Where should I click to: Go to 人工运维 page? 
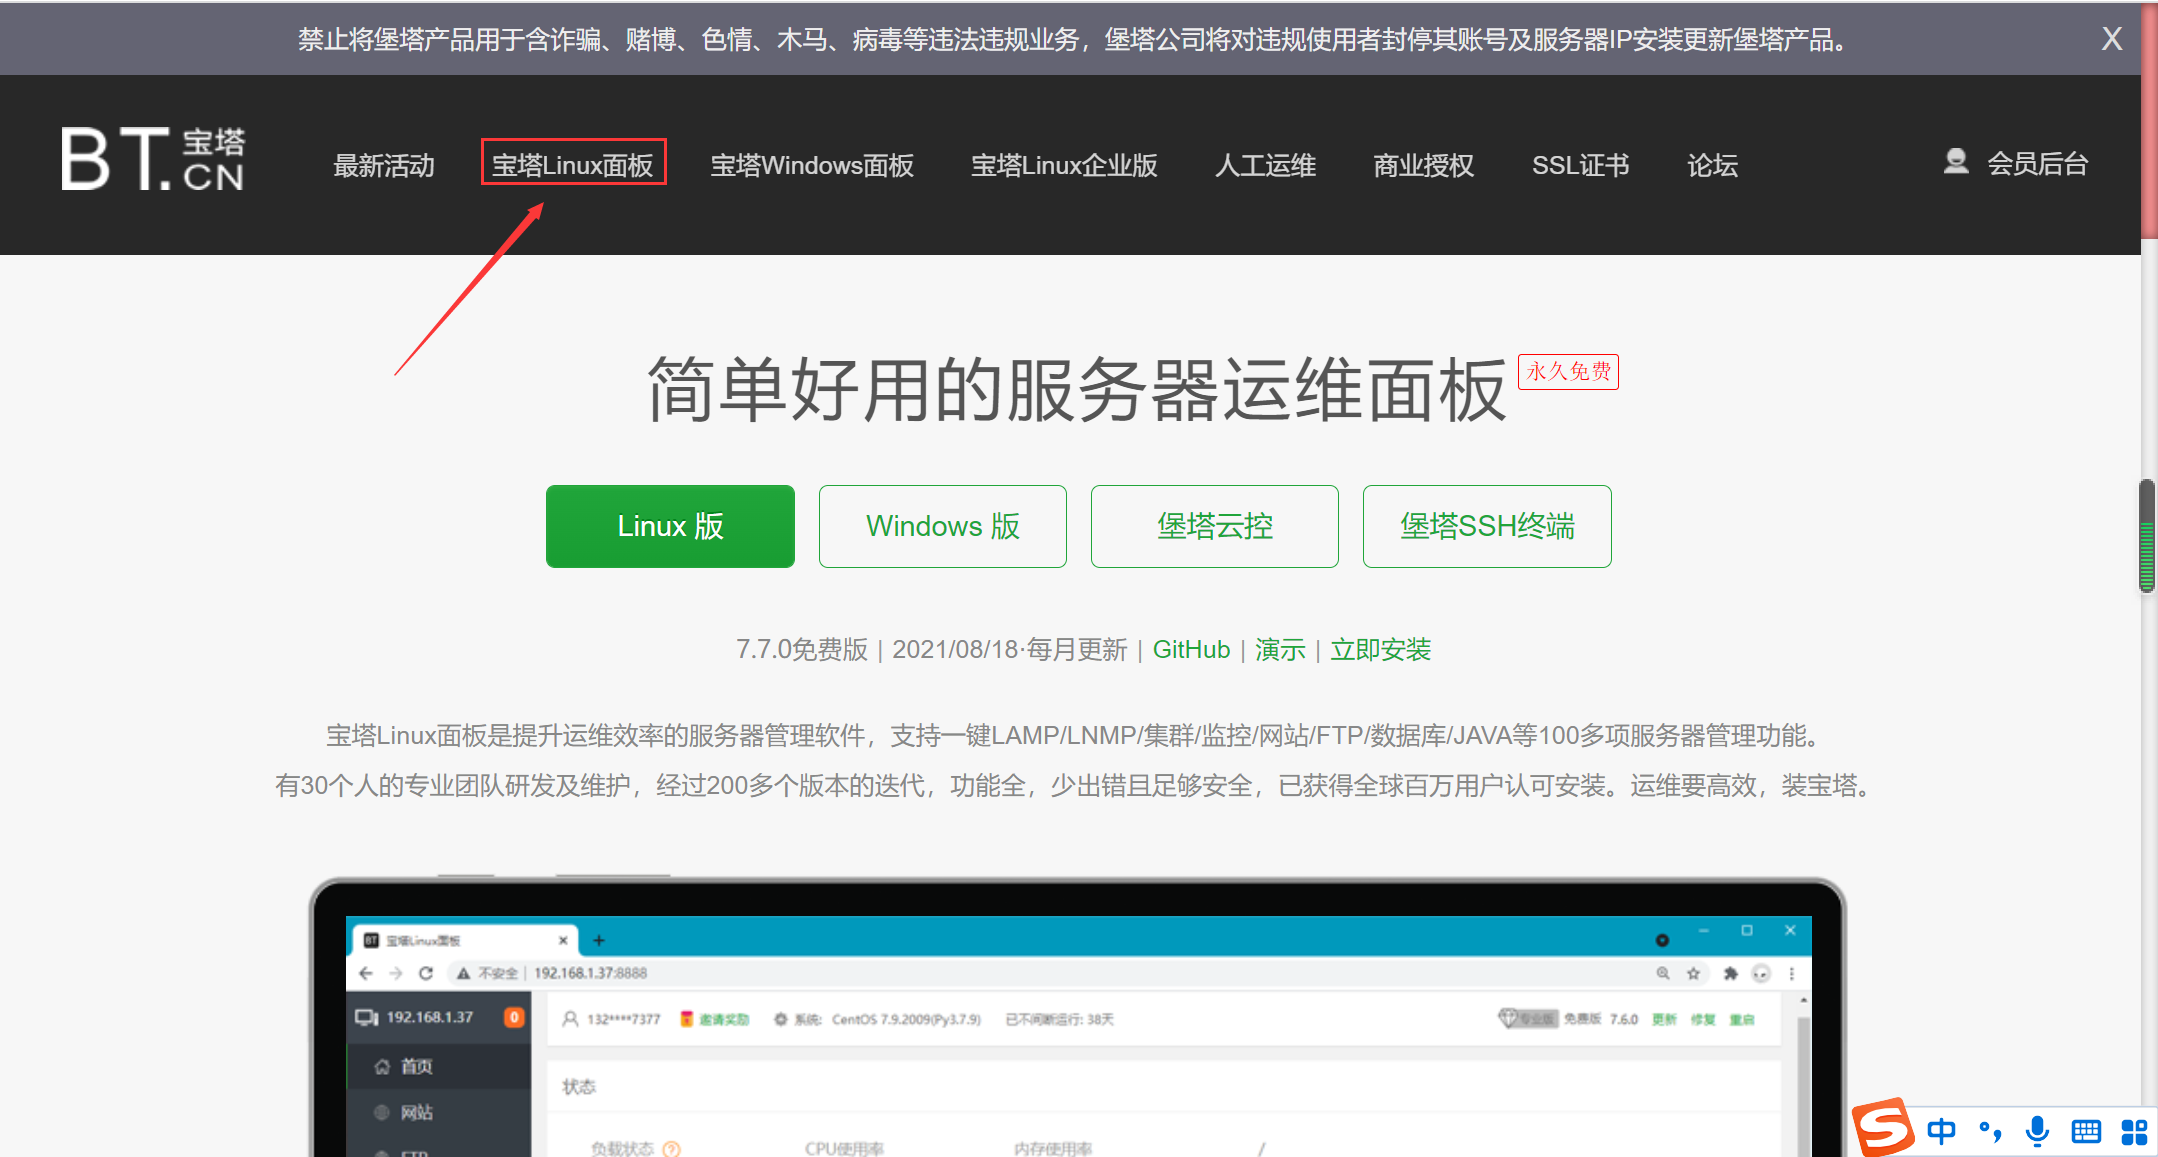tap(1265, 165)
